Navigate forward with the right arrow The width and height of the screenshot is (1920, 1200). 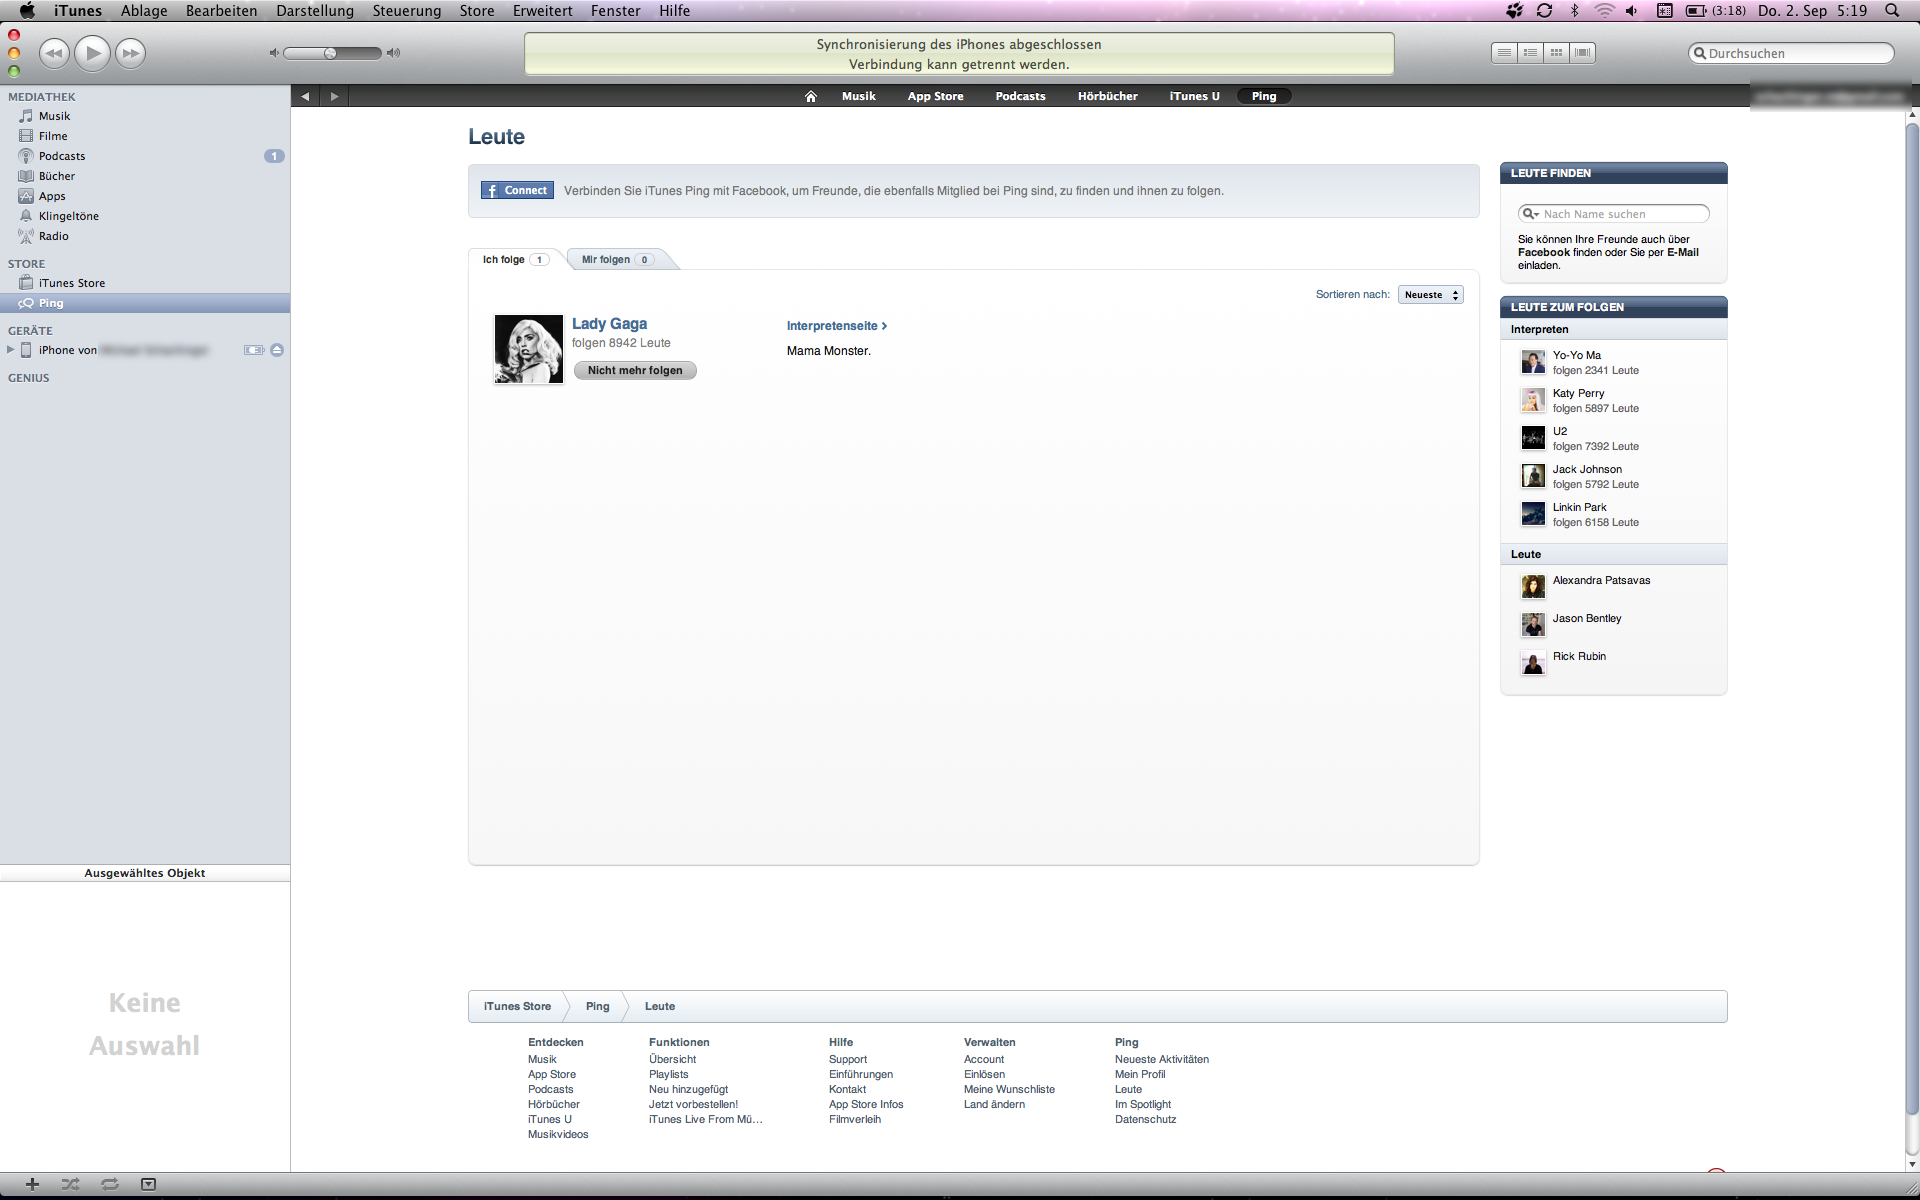point(334,96)
